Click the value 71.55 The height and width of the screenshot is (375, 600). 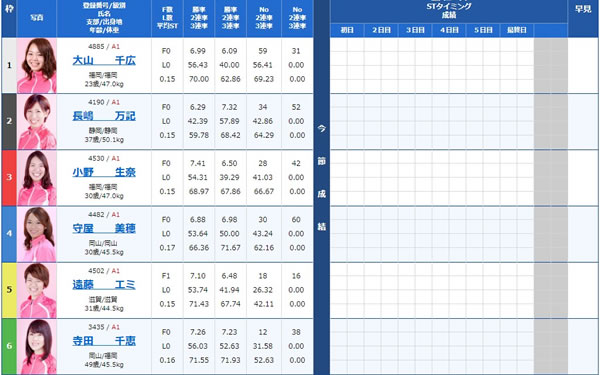(x=198, y=360)
